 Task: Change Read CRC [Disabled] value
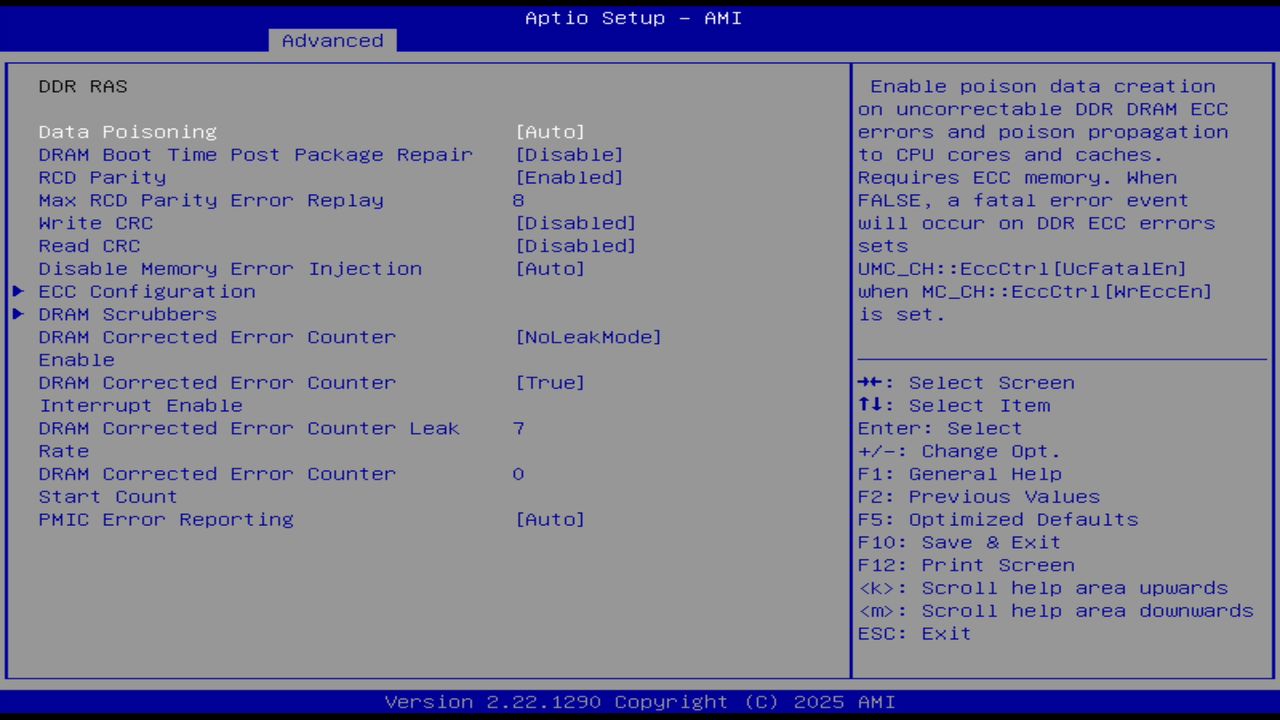click(575, 246)
